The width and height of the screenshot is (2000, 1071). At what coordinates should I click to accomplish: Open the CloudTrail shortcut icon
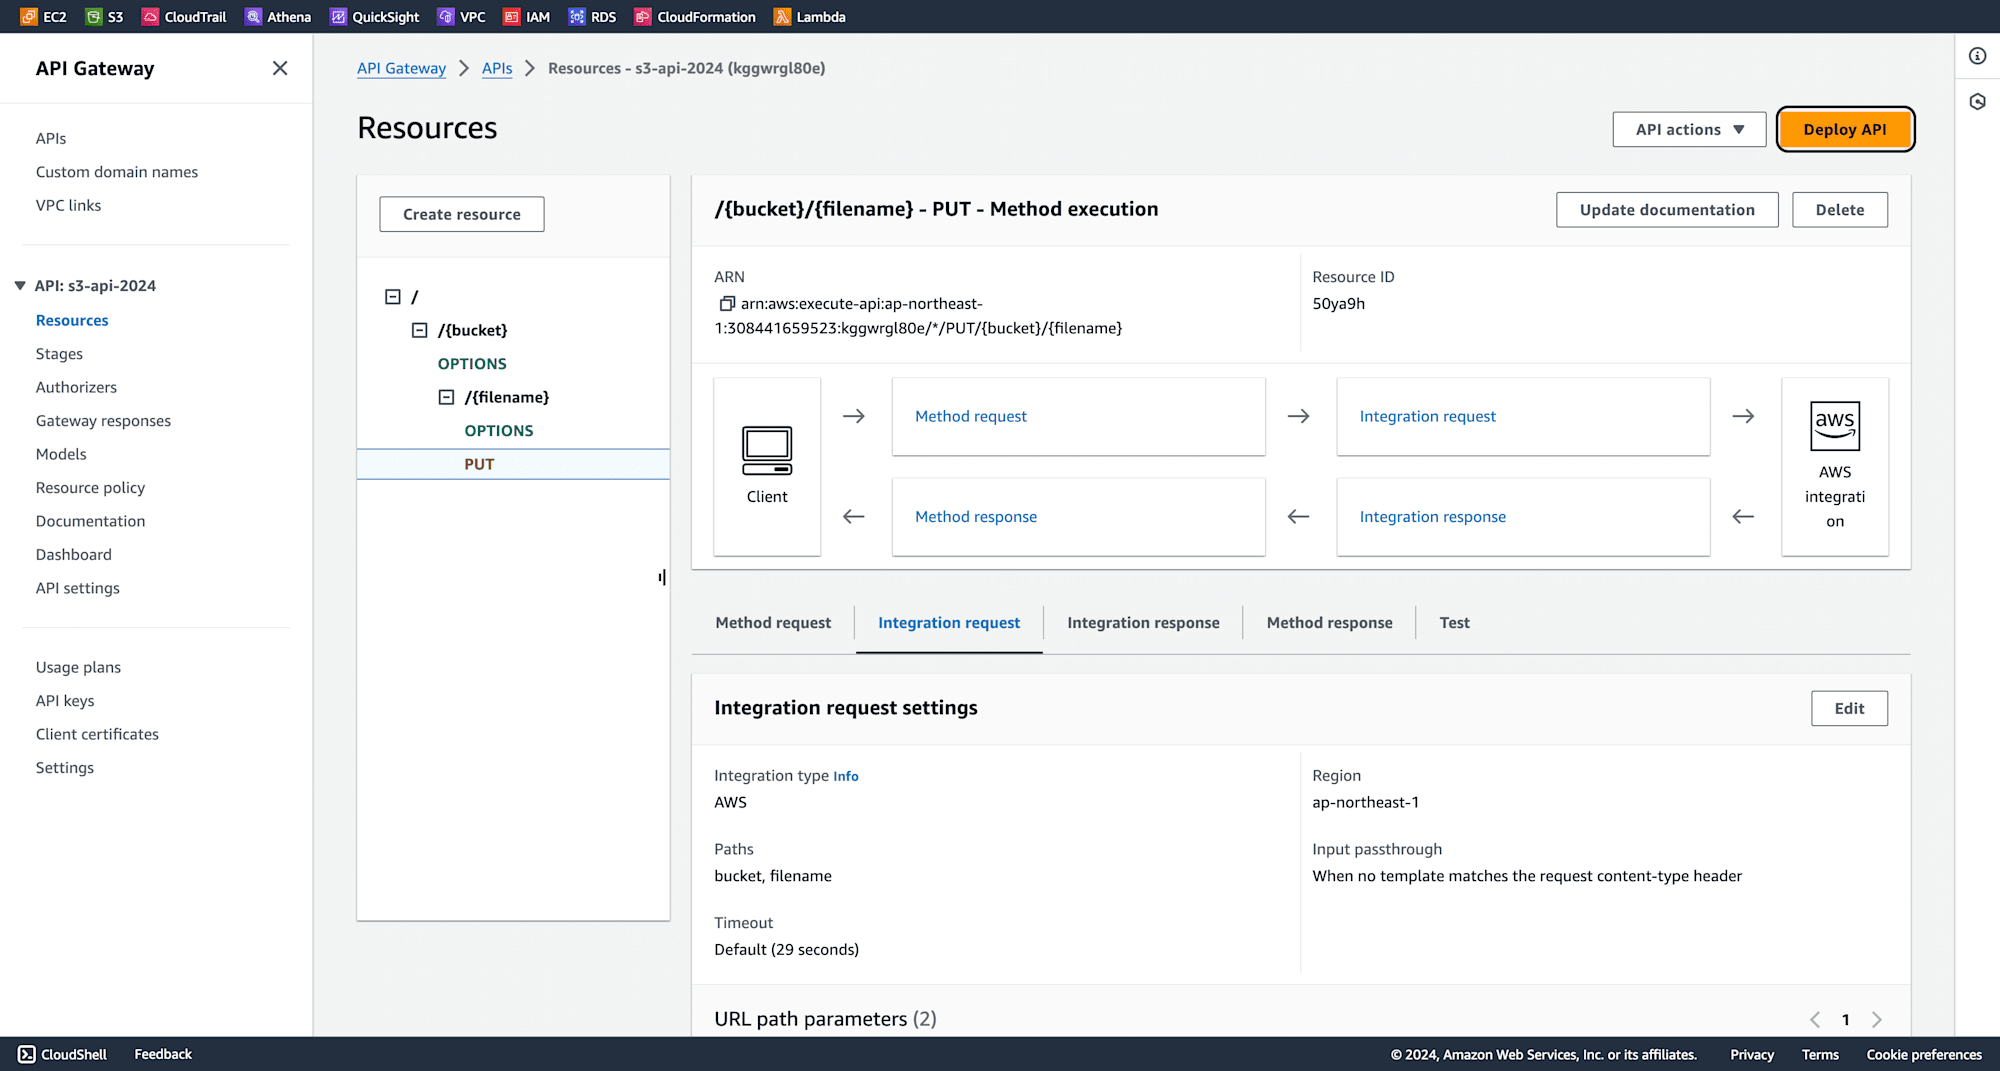(x=150, y=17)
